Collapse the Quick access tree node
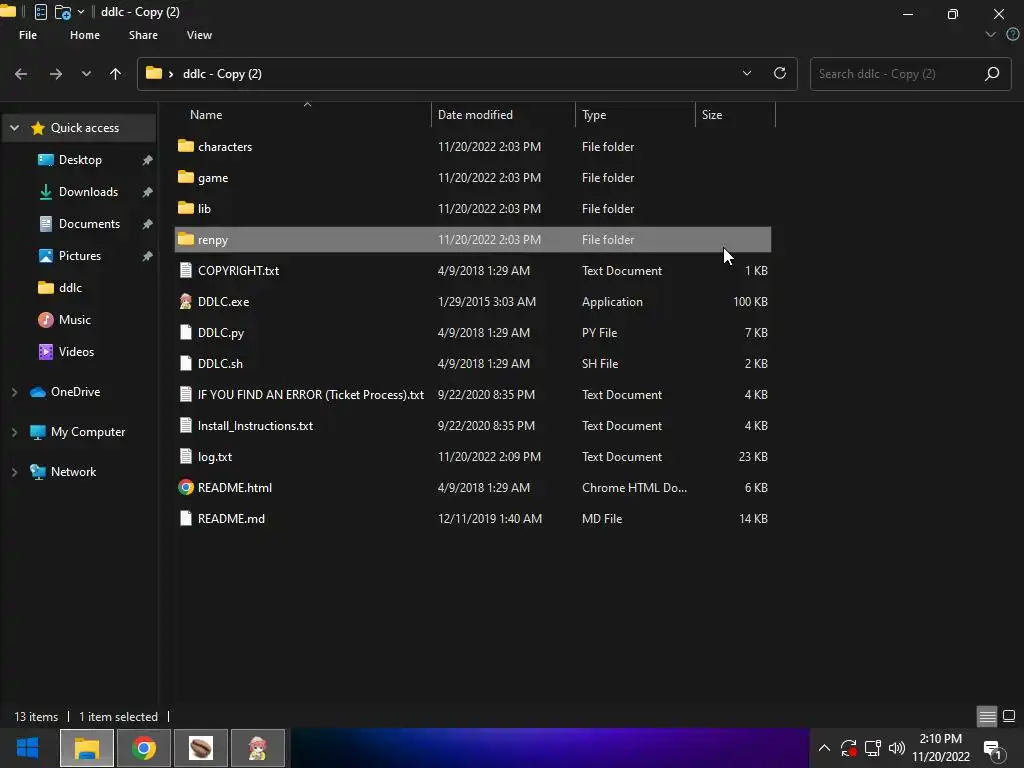Image resolution: width=1024 pixels, height=768 pixels. (x=14, y=128)
